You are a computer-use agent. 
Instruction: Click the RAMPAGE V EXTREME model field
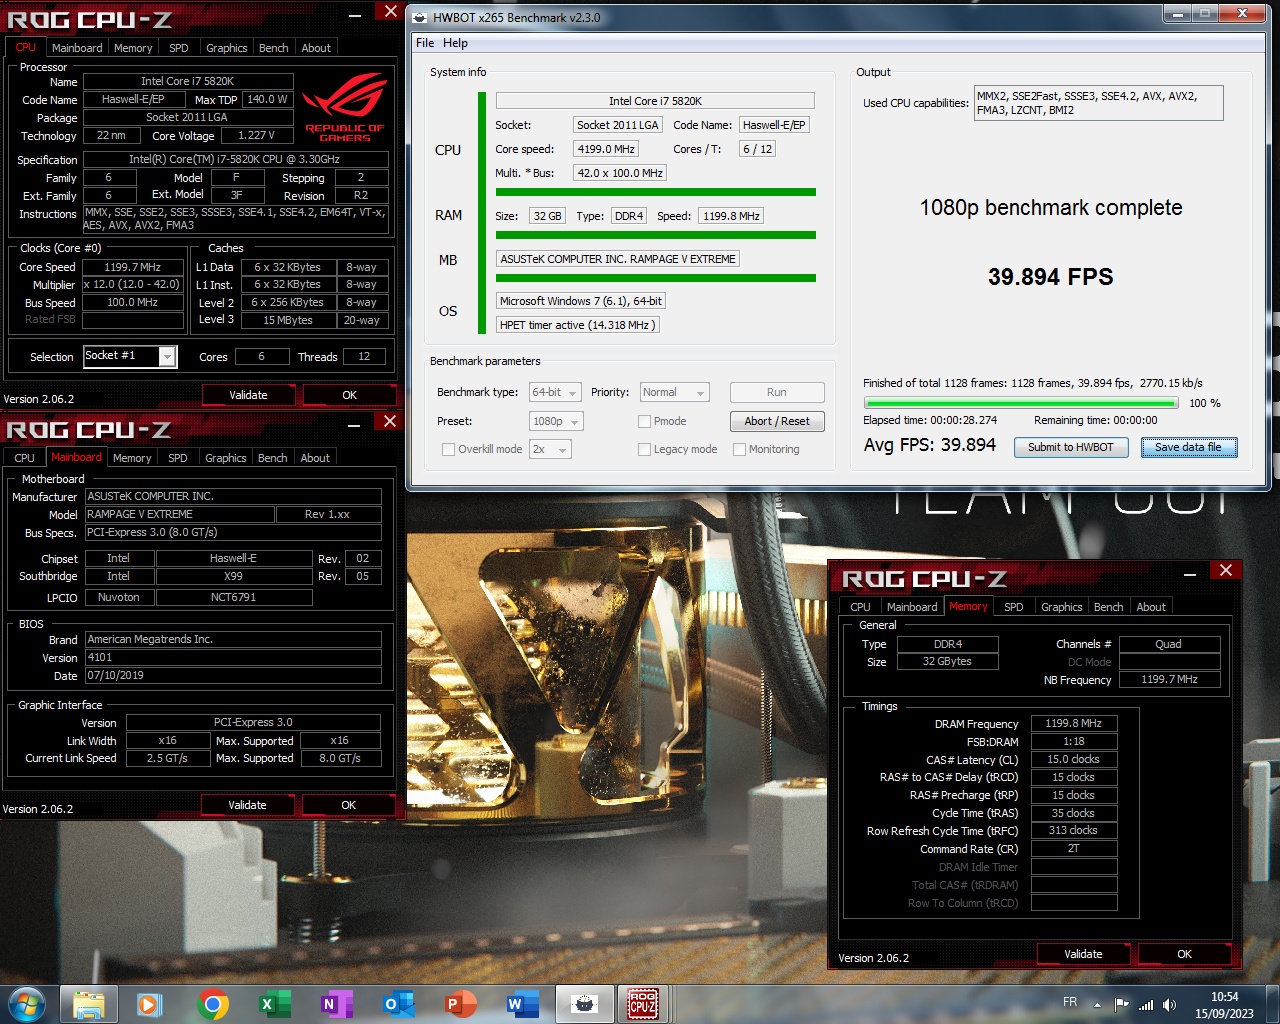pyautogui.click(x=179, y=514)
